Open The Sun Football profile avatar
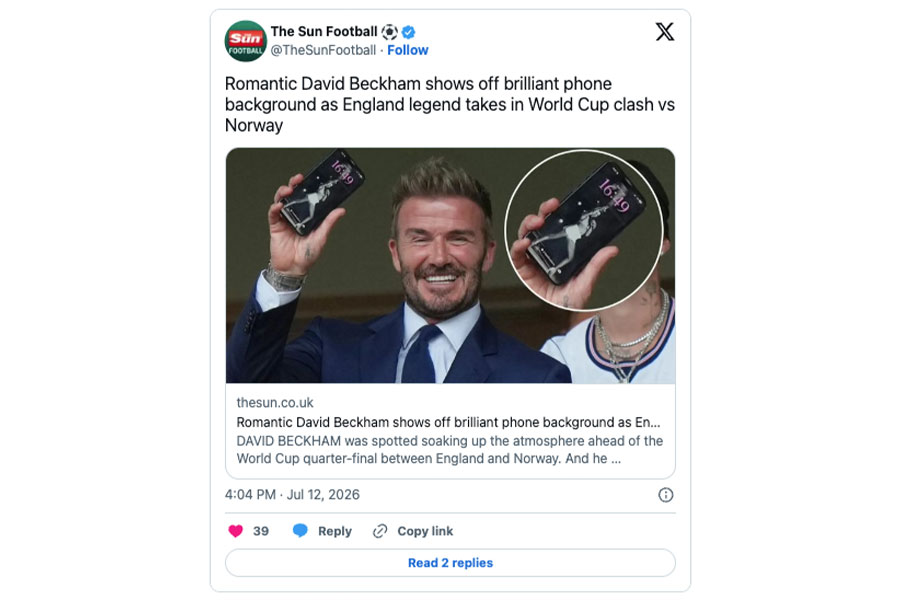Image resolution: width=900 pixels, height=600 pixels. pos(245,41)
